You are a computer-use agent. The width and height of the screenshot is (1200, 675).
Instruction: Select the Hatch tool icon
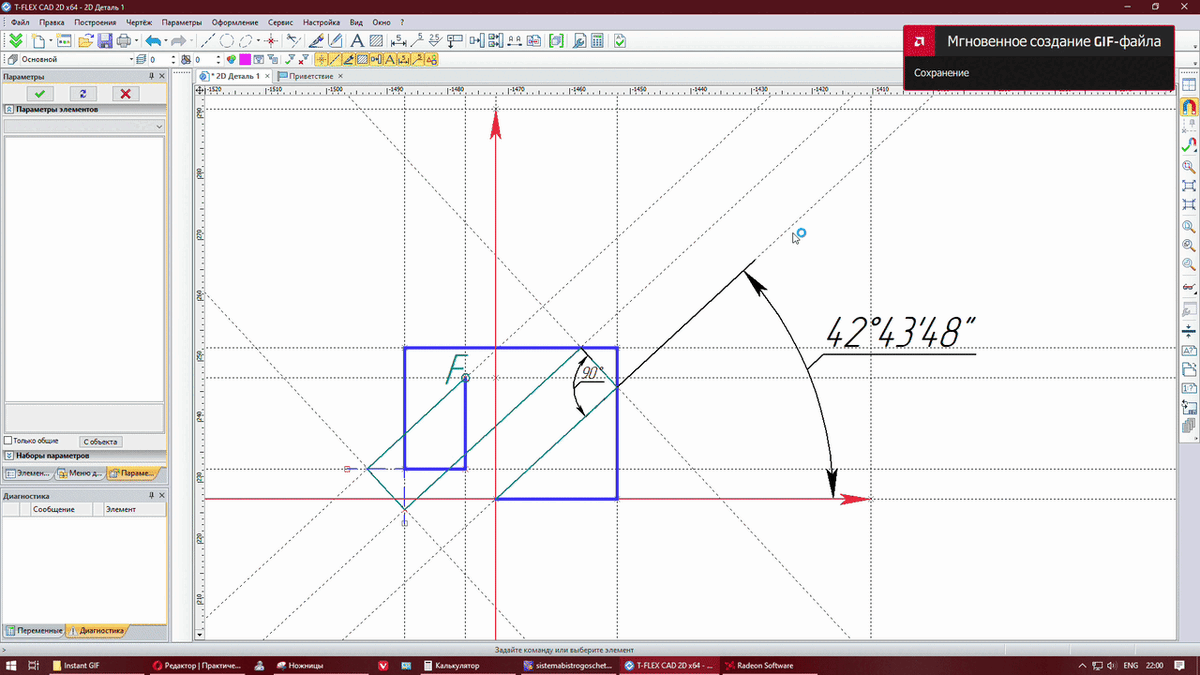[376, 41]
